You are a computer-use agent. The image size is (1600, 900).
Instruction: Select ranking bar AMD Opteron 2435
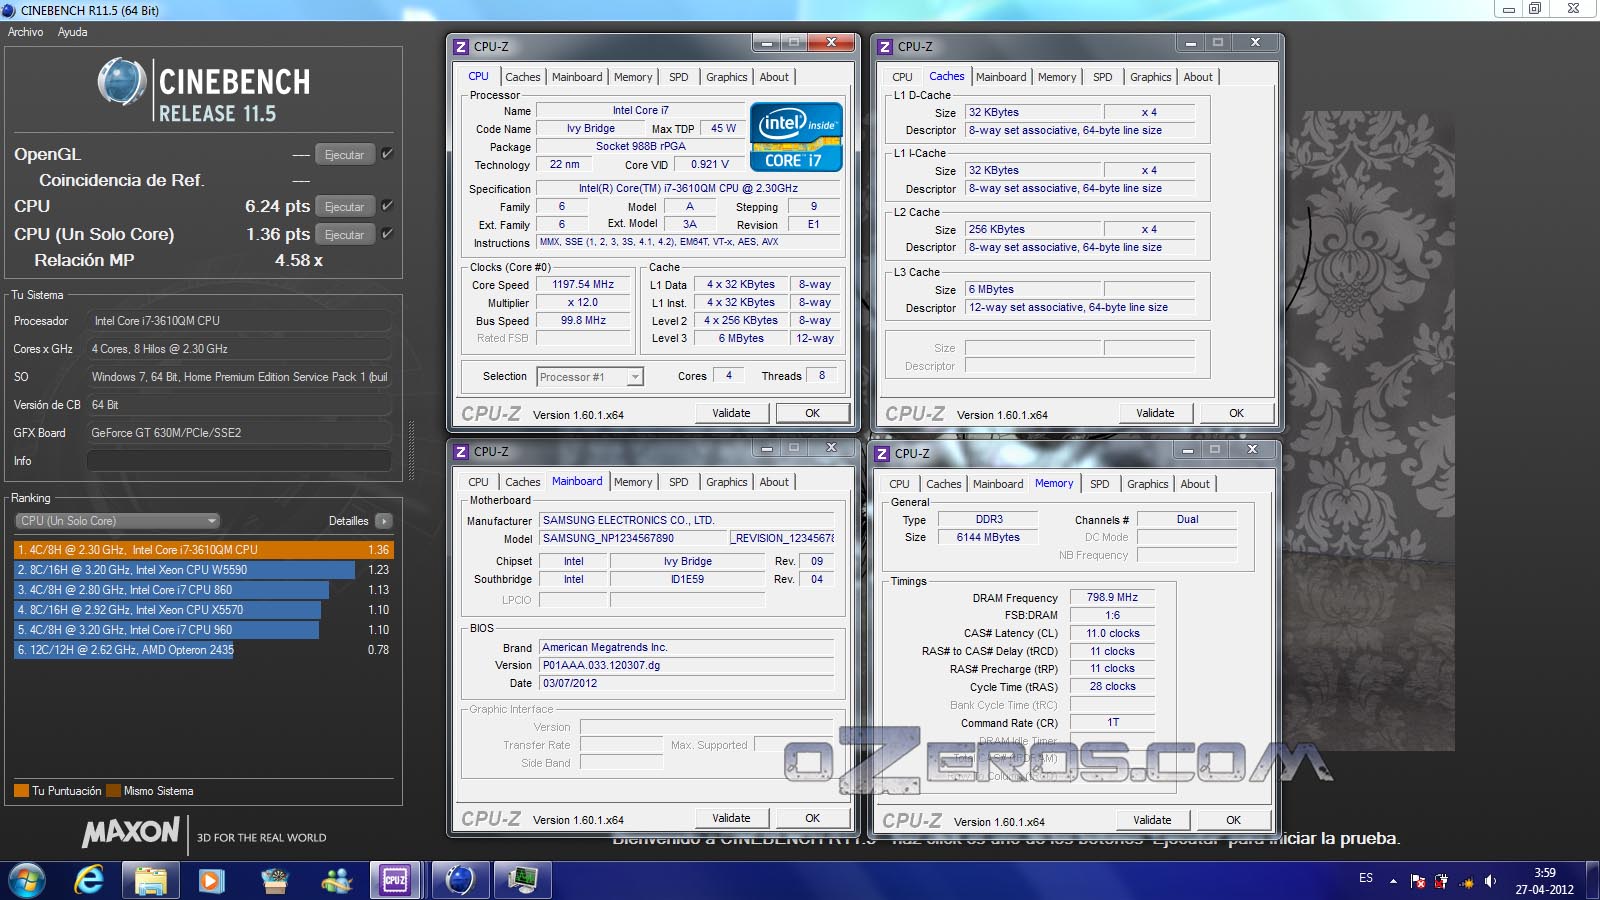pyautogui.click(x=124, y=650)
